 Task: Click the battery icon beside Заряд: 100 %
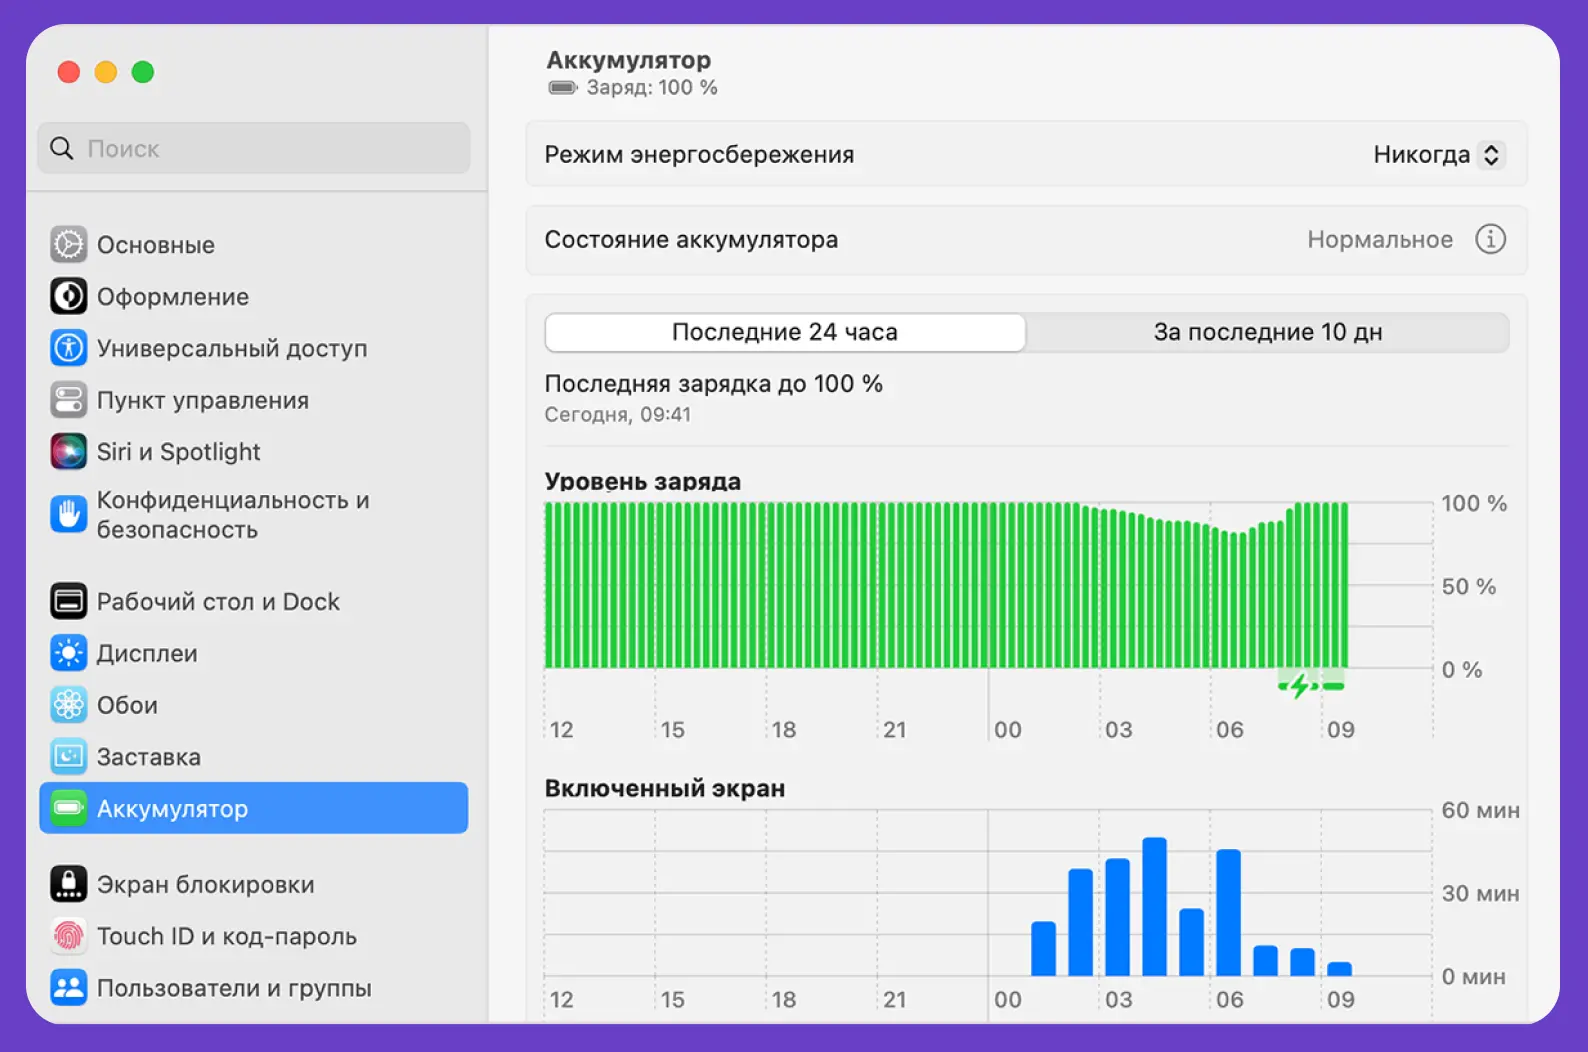(x=563, y=88)
